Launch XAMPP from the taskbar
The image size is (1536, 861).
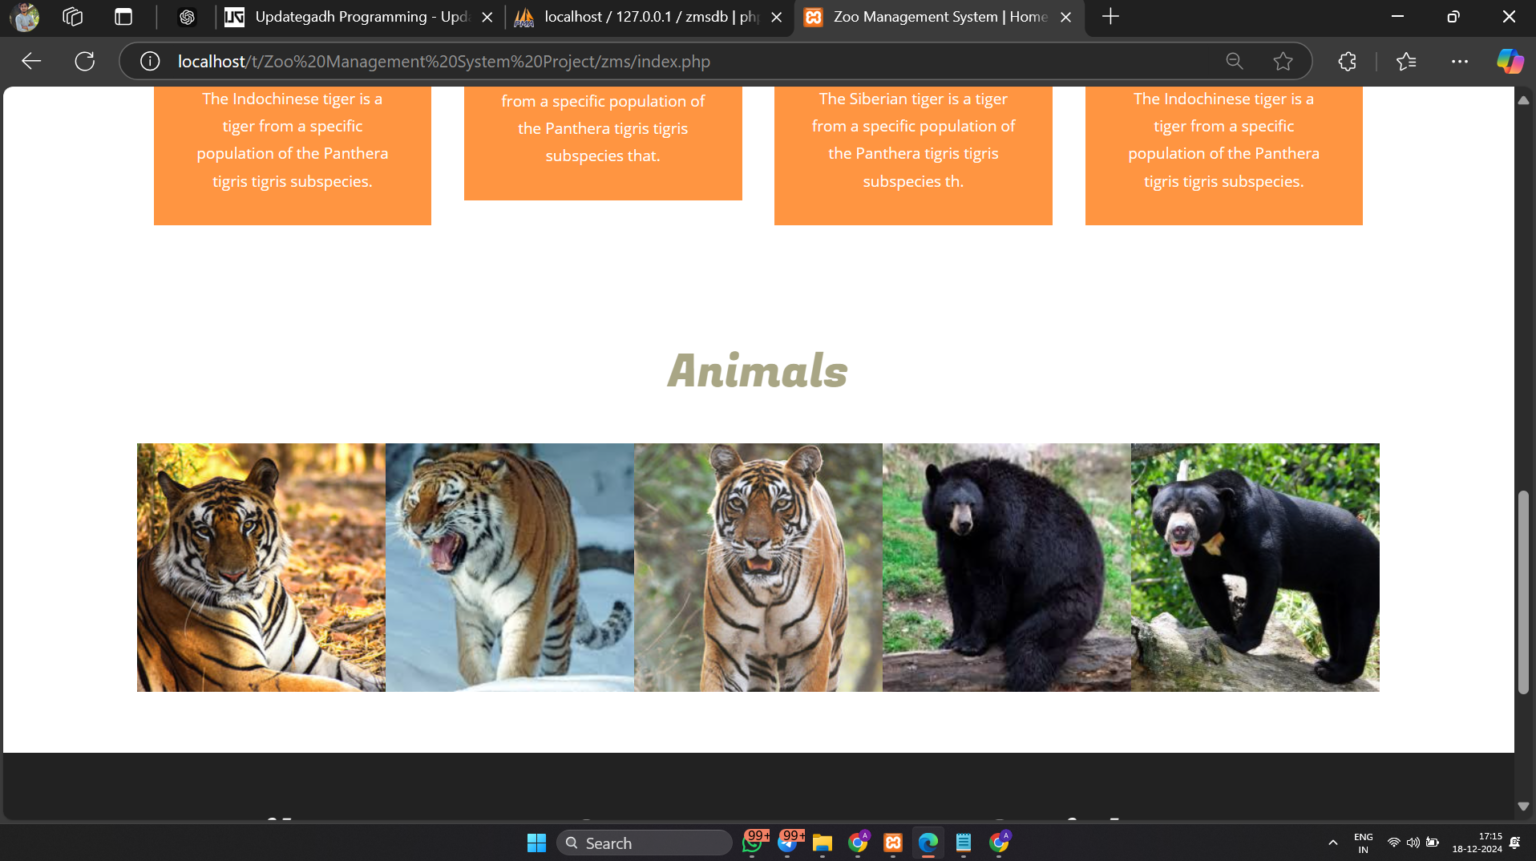[891, 842]
